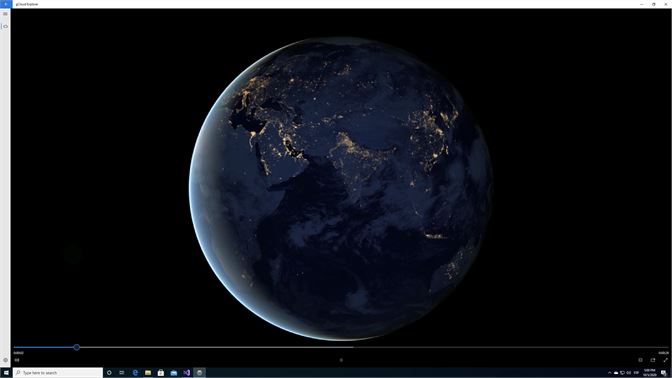
Task: Open File Explorer from the taskbar
Action: 148,372
